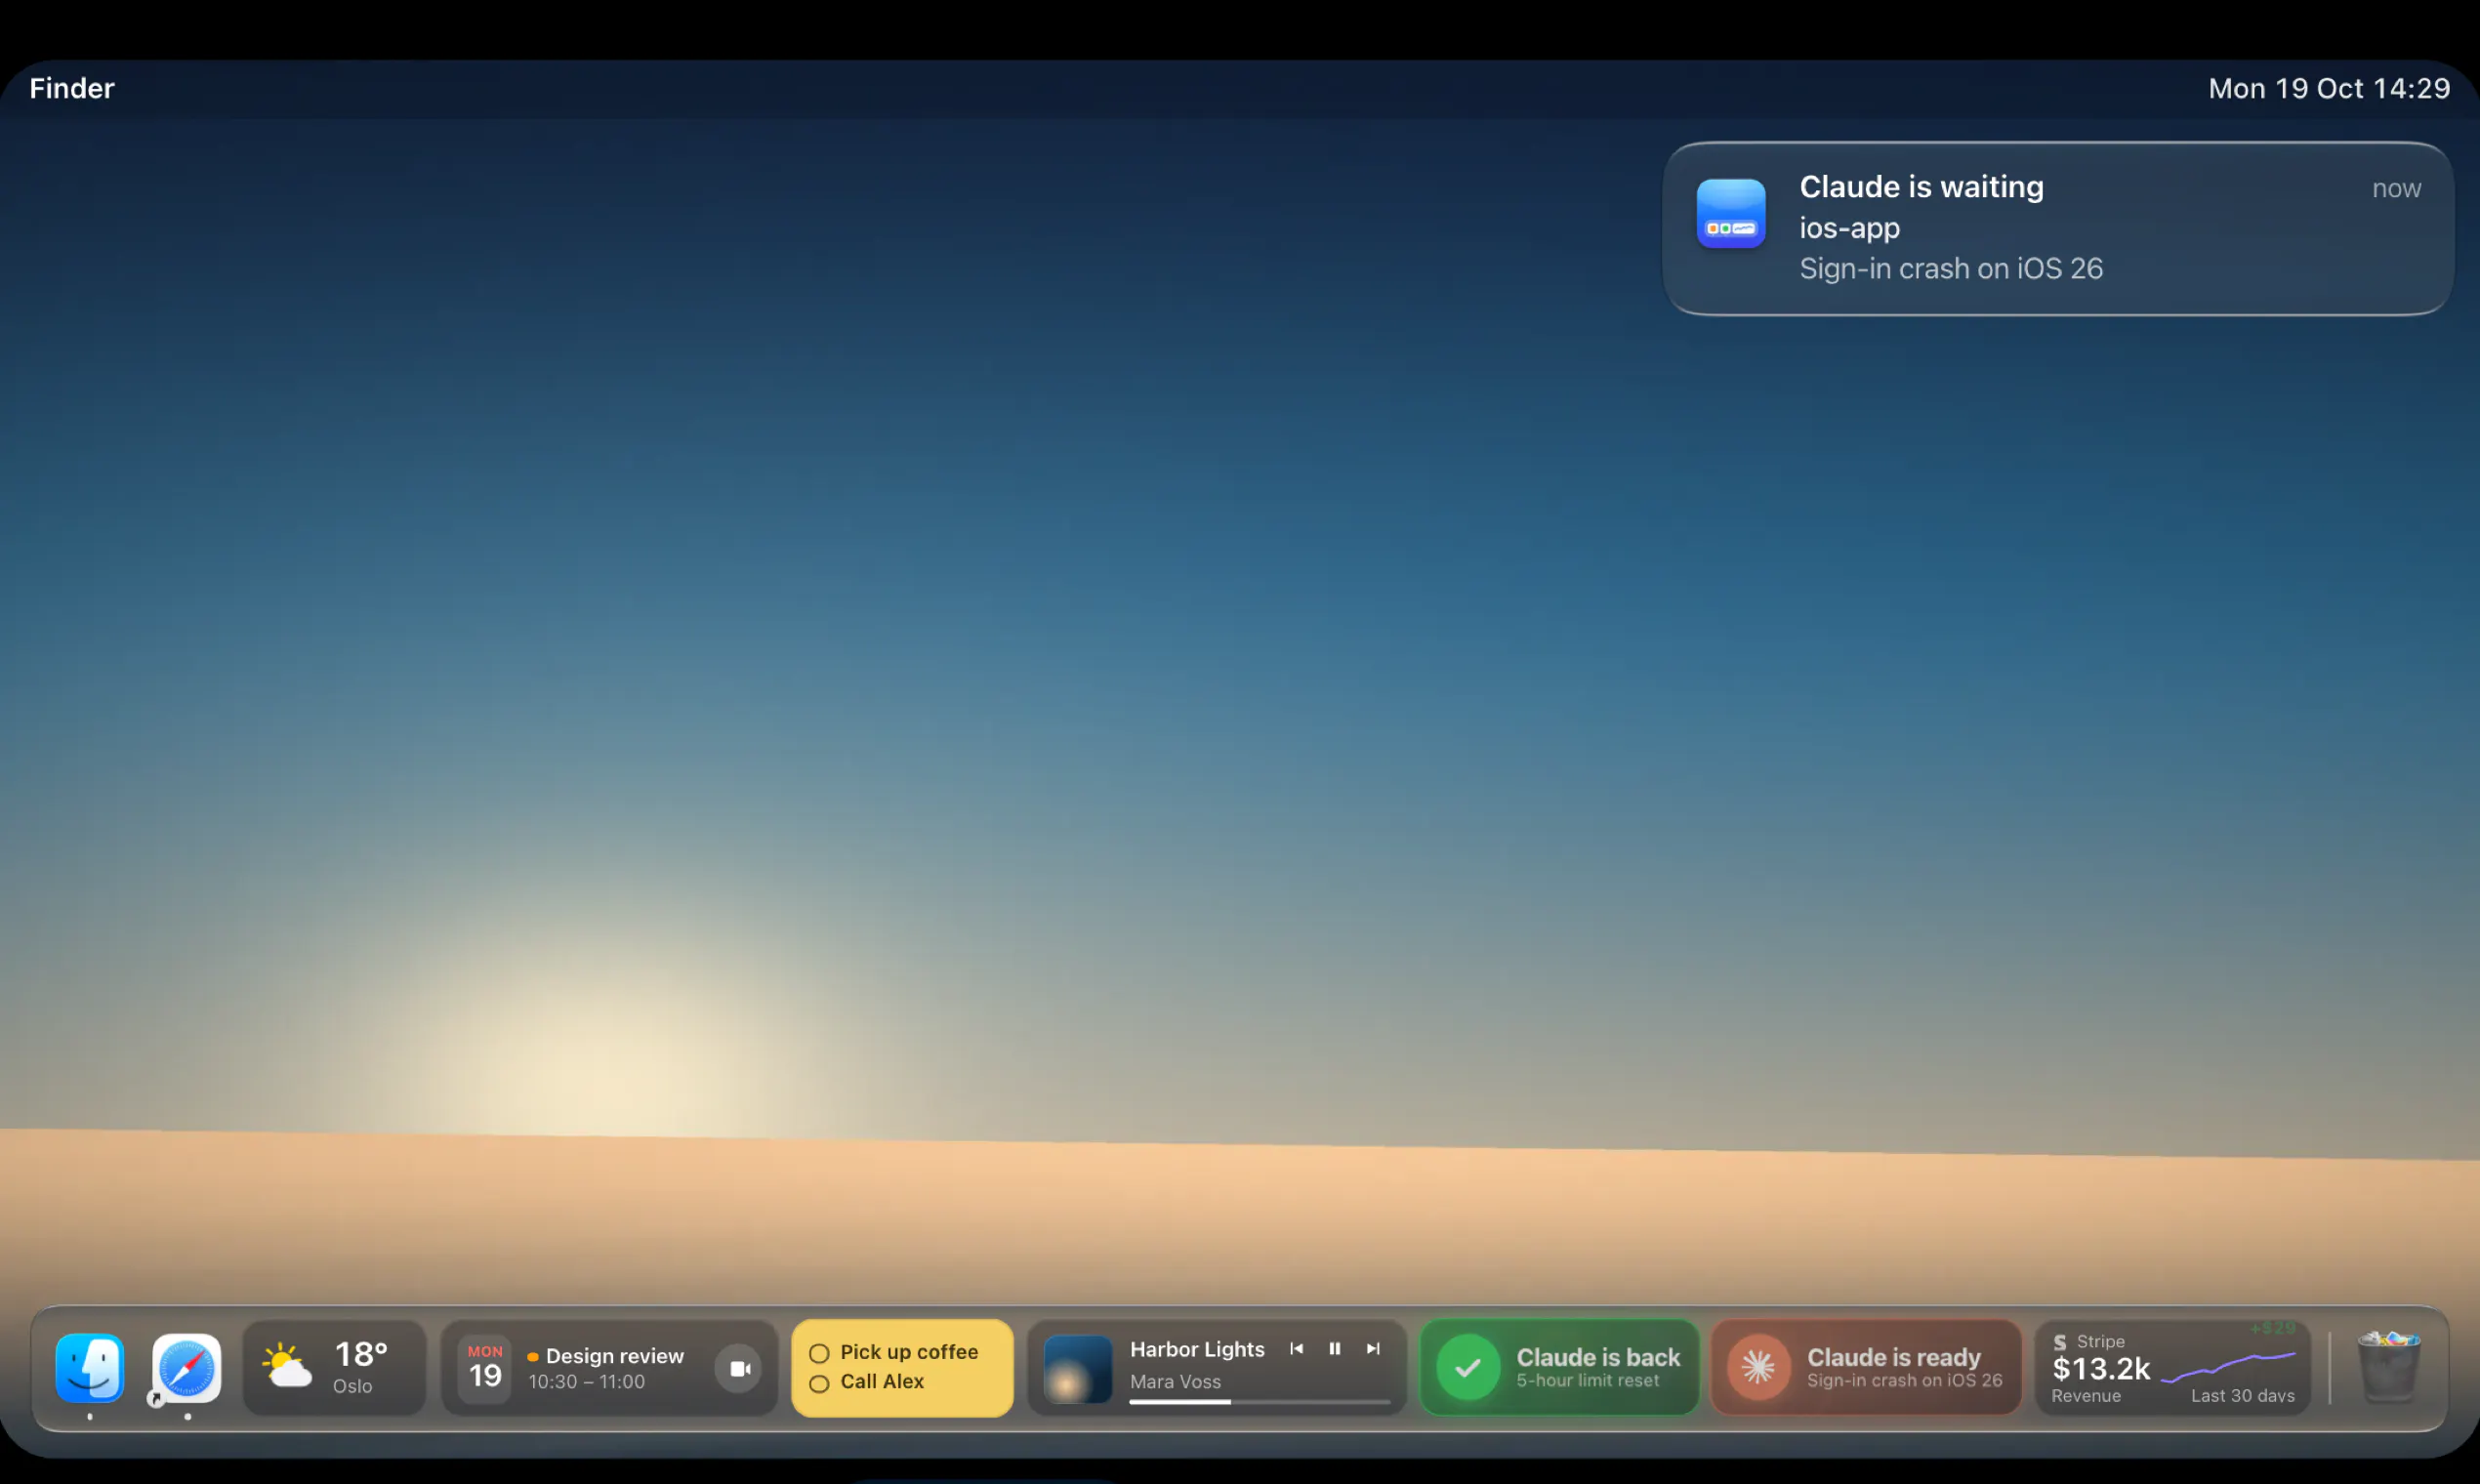Click the weather sun-cloud icon
Screen dimensions: 2480x1484
click(286, 1366)
